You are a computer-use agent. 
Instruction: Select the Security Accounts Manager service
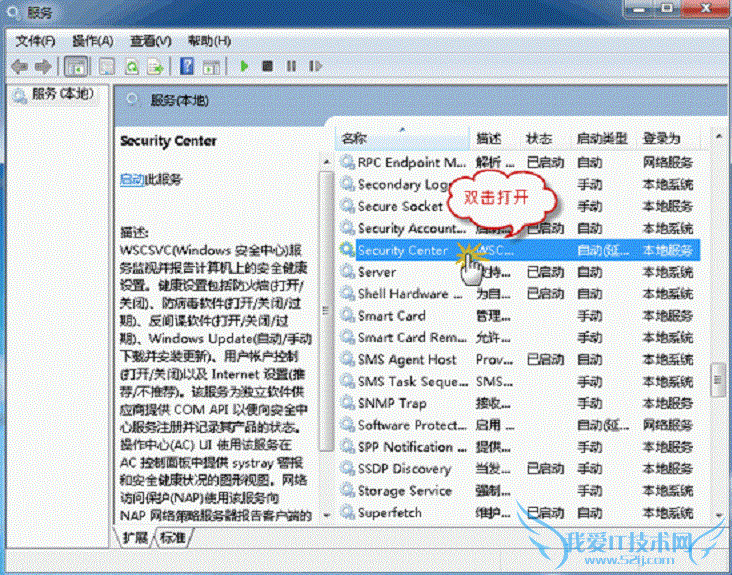411,228
